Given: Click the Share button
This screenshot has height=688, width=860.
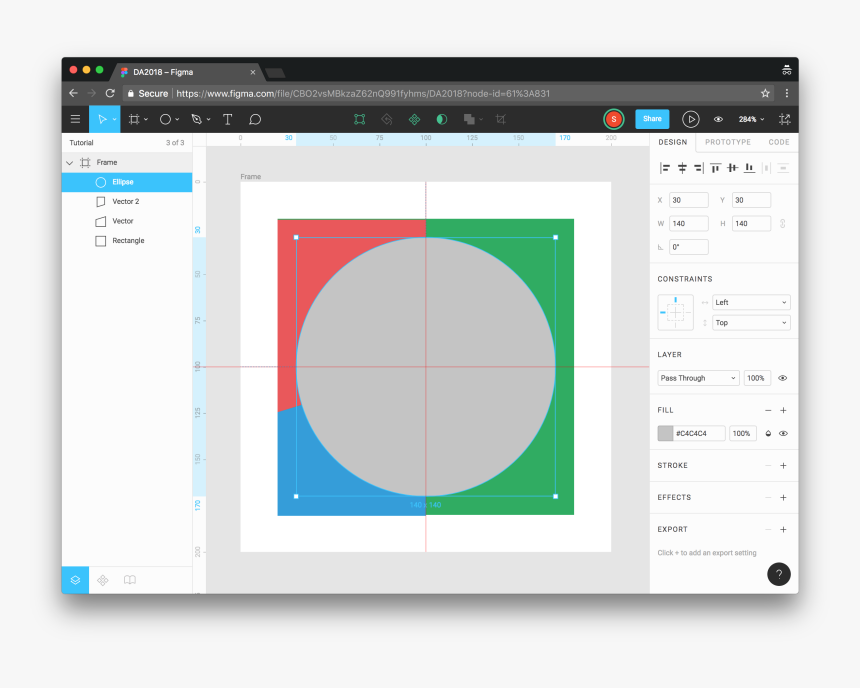Looking at the screenshot, I should (x=652, y=119).
